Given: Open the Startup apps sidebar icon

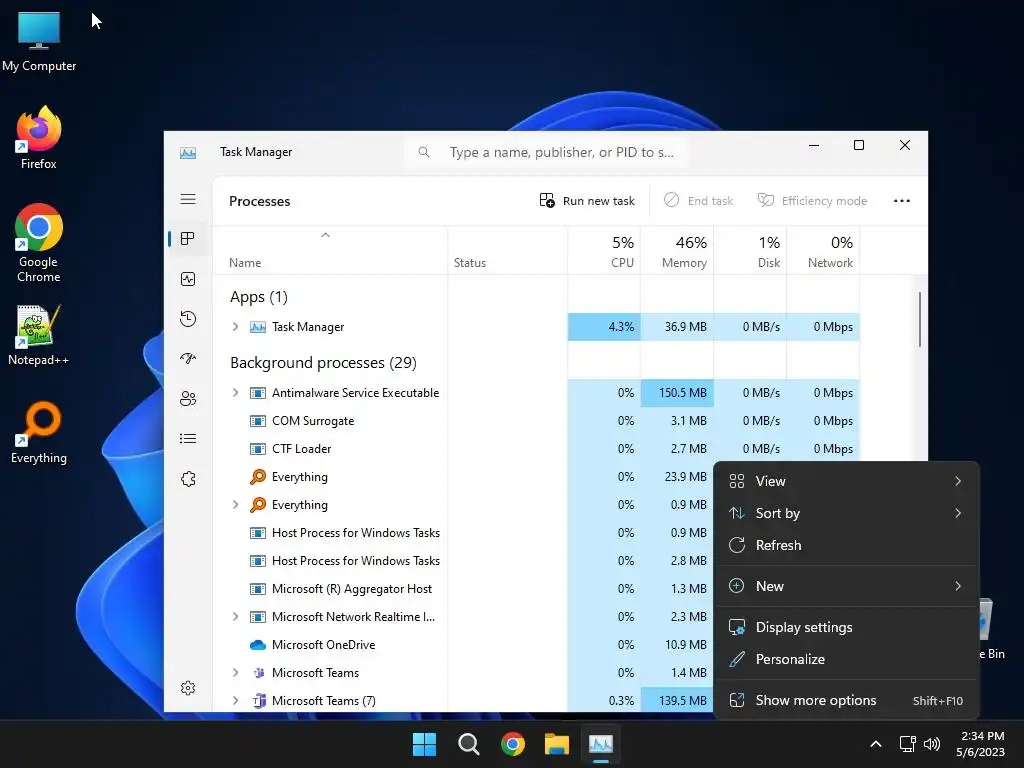Looking at the screenshot, I should pos(188,359).
